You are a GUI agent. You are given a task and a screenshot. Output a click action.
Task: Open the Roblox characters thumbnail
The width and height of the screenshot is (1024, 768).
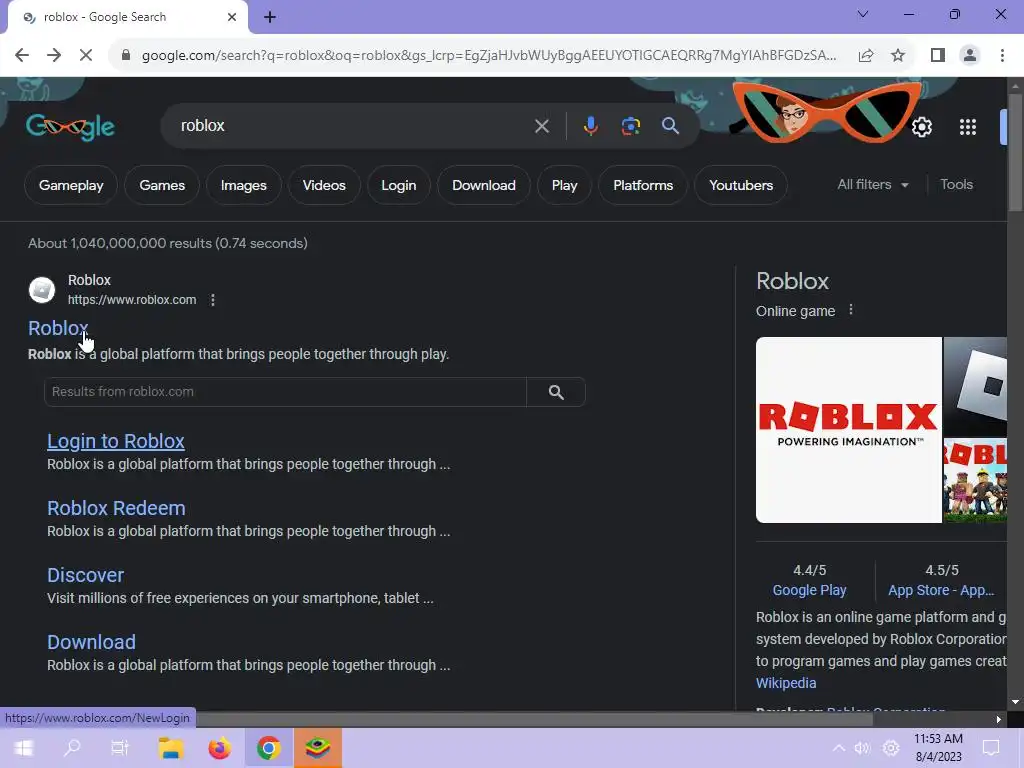[x=975, y=481]
